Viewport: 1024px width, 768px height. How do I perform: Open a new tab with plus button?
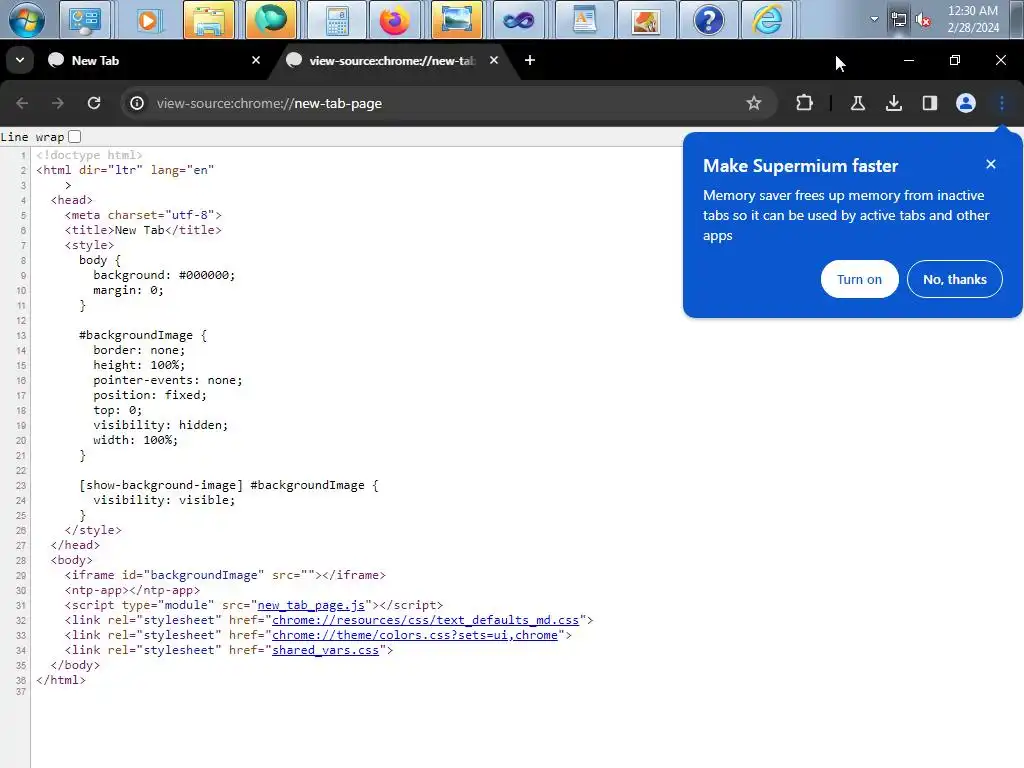tap(530, 60)
